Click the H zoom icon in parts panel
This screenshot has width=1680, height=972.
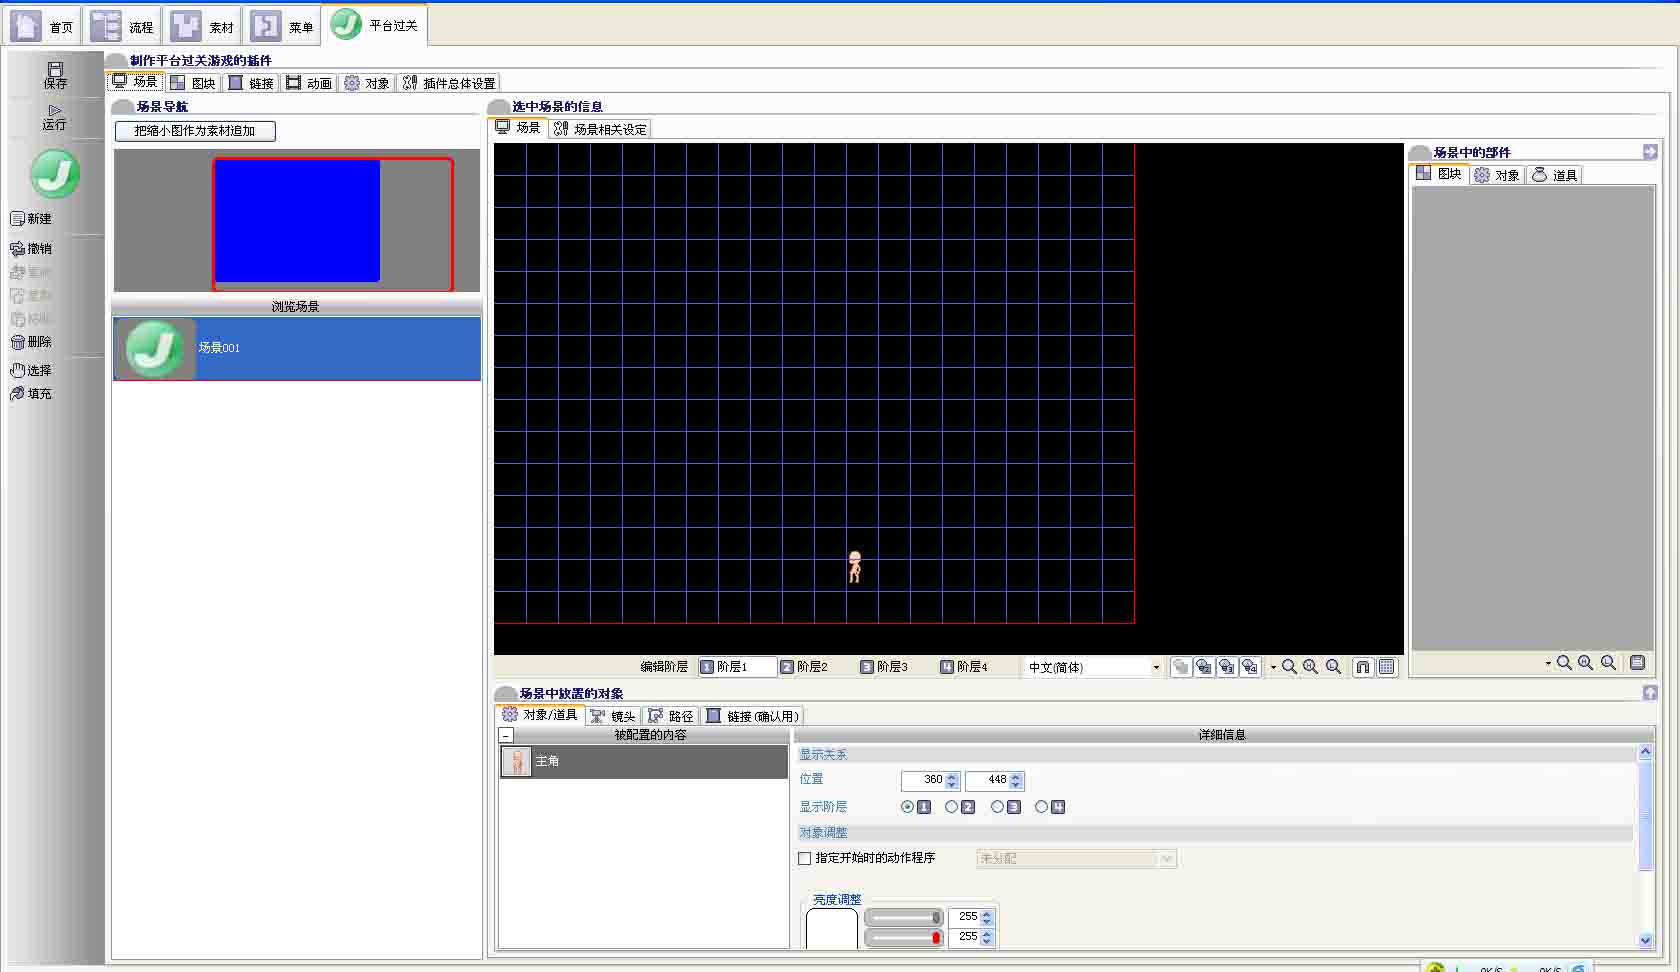[x=1586, y=663]
